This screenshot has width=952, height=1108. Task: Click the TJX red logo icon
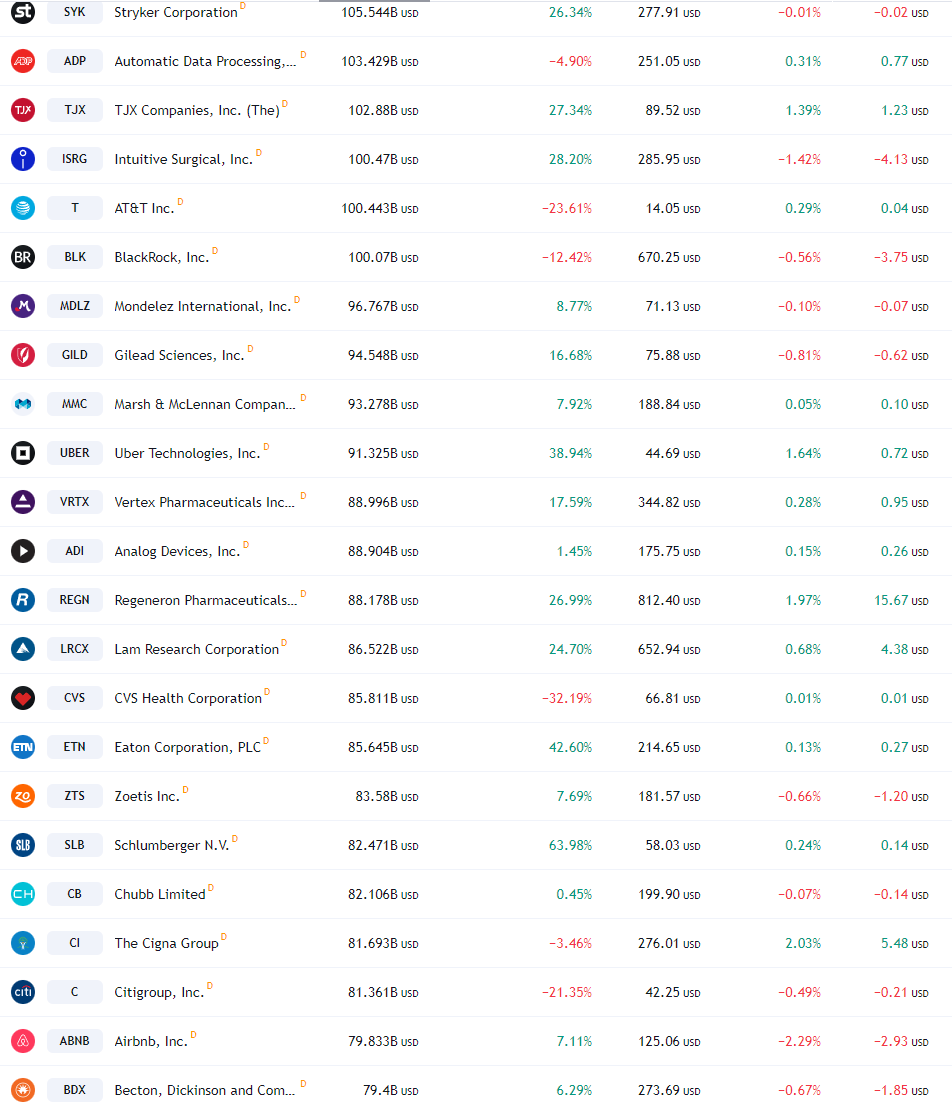(x=23, y=110)
